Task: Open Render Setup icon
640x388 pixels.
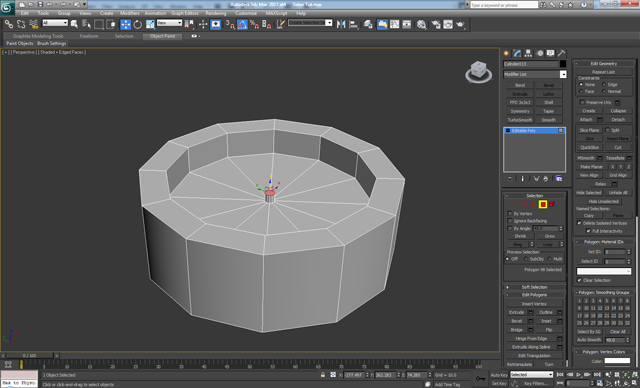Action: click(436, 24)
